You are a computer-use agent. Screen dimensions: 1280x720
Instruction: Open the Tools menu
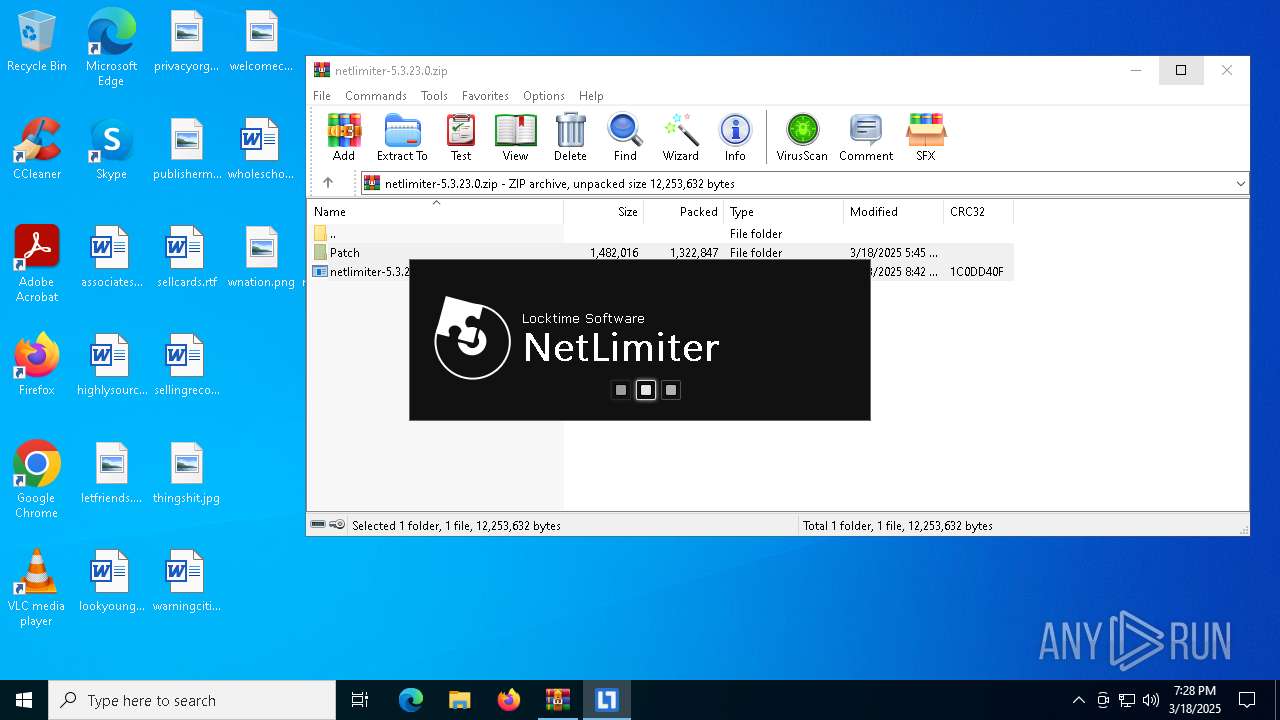(x=434, y=96)
